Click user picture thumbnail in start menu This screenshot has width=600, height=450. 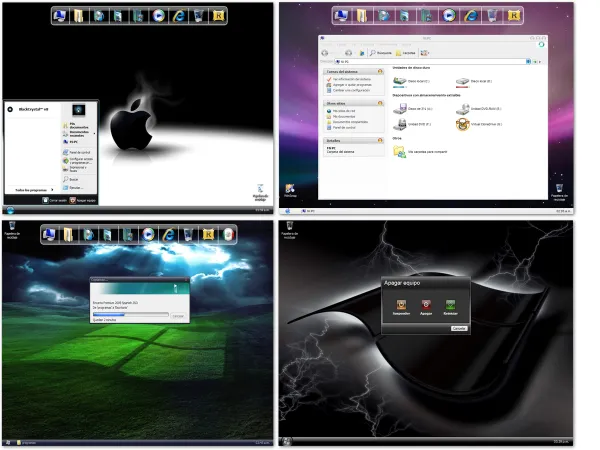[x=78, y=110]
